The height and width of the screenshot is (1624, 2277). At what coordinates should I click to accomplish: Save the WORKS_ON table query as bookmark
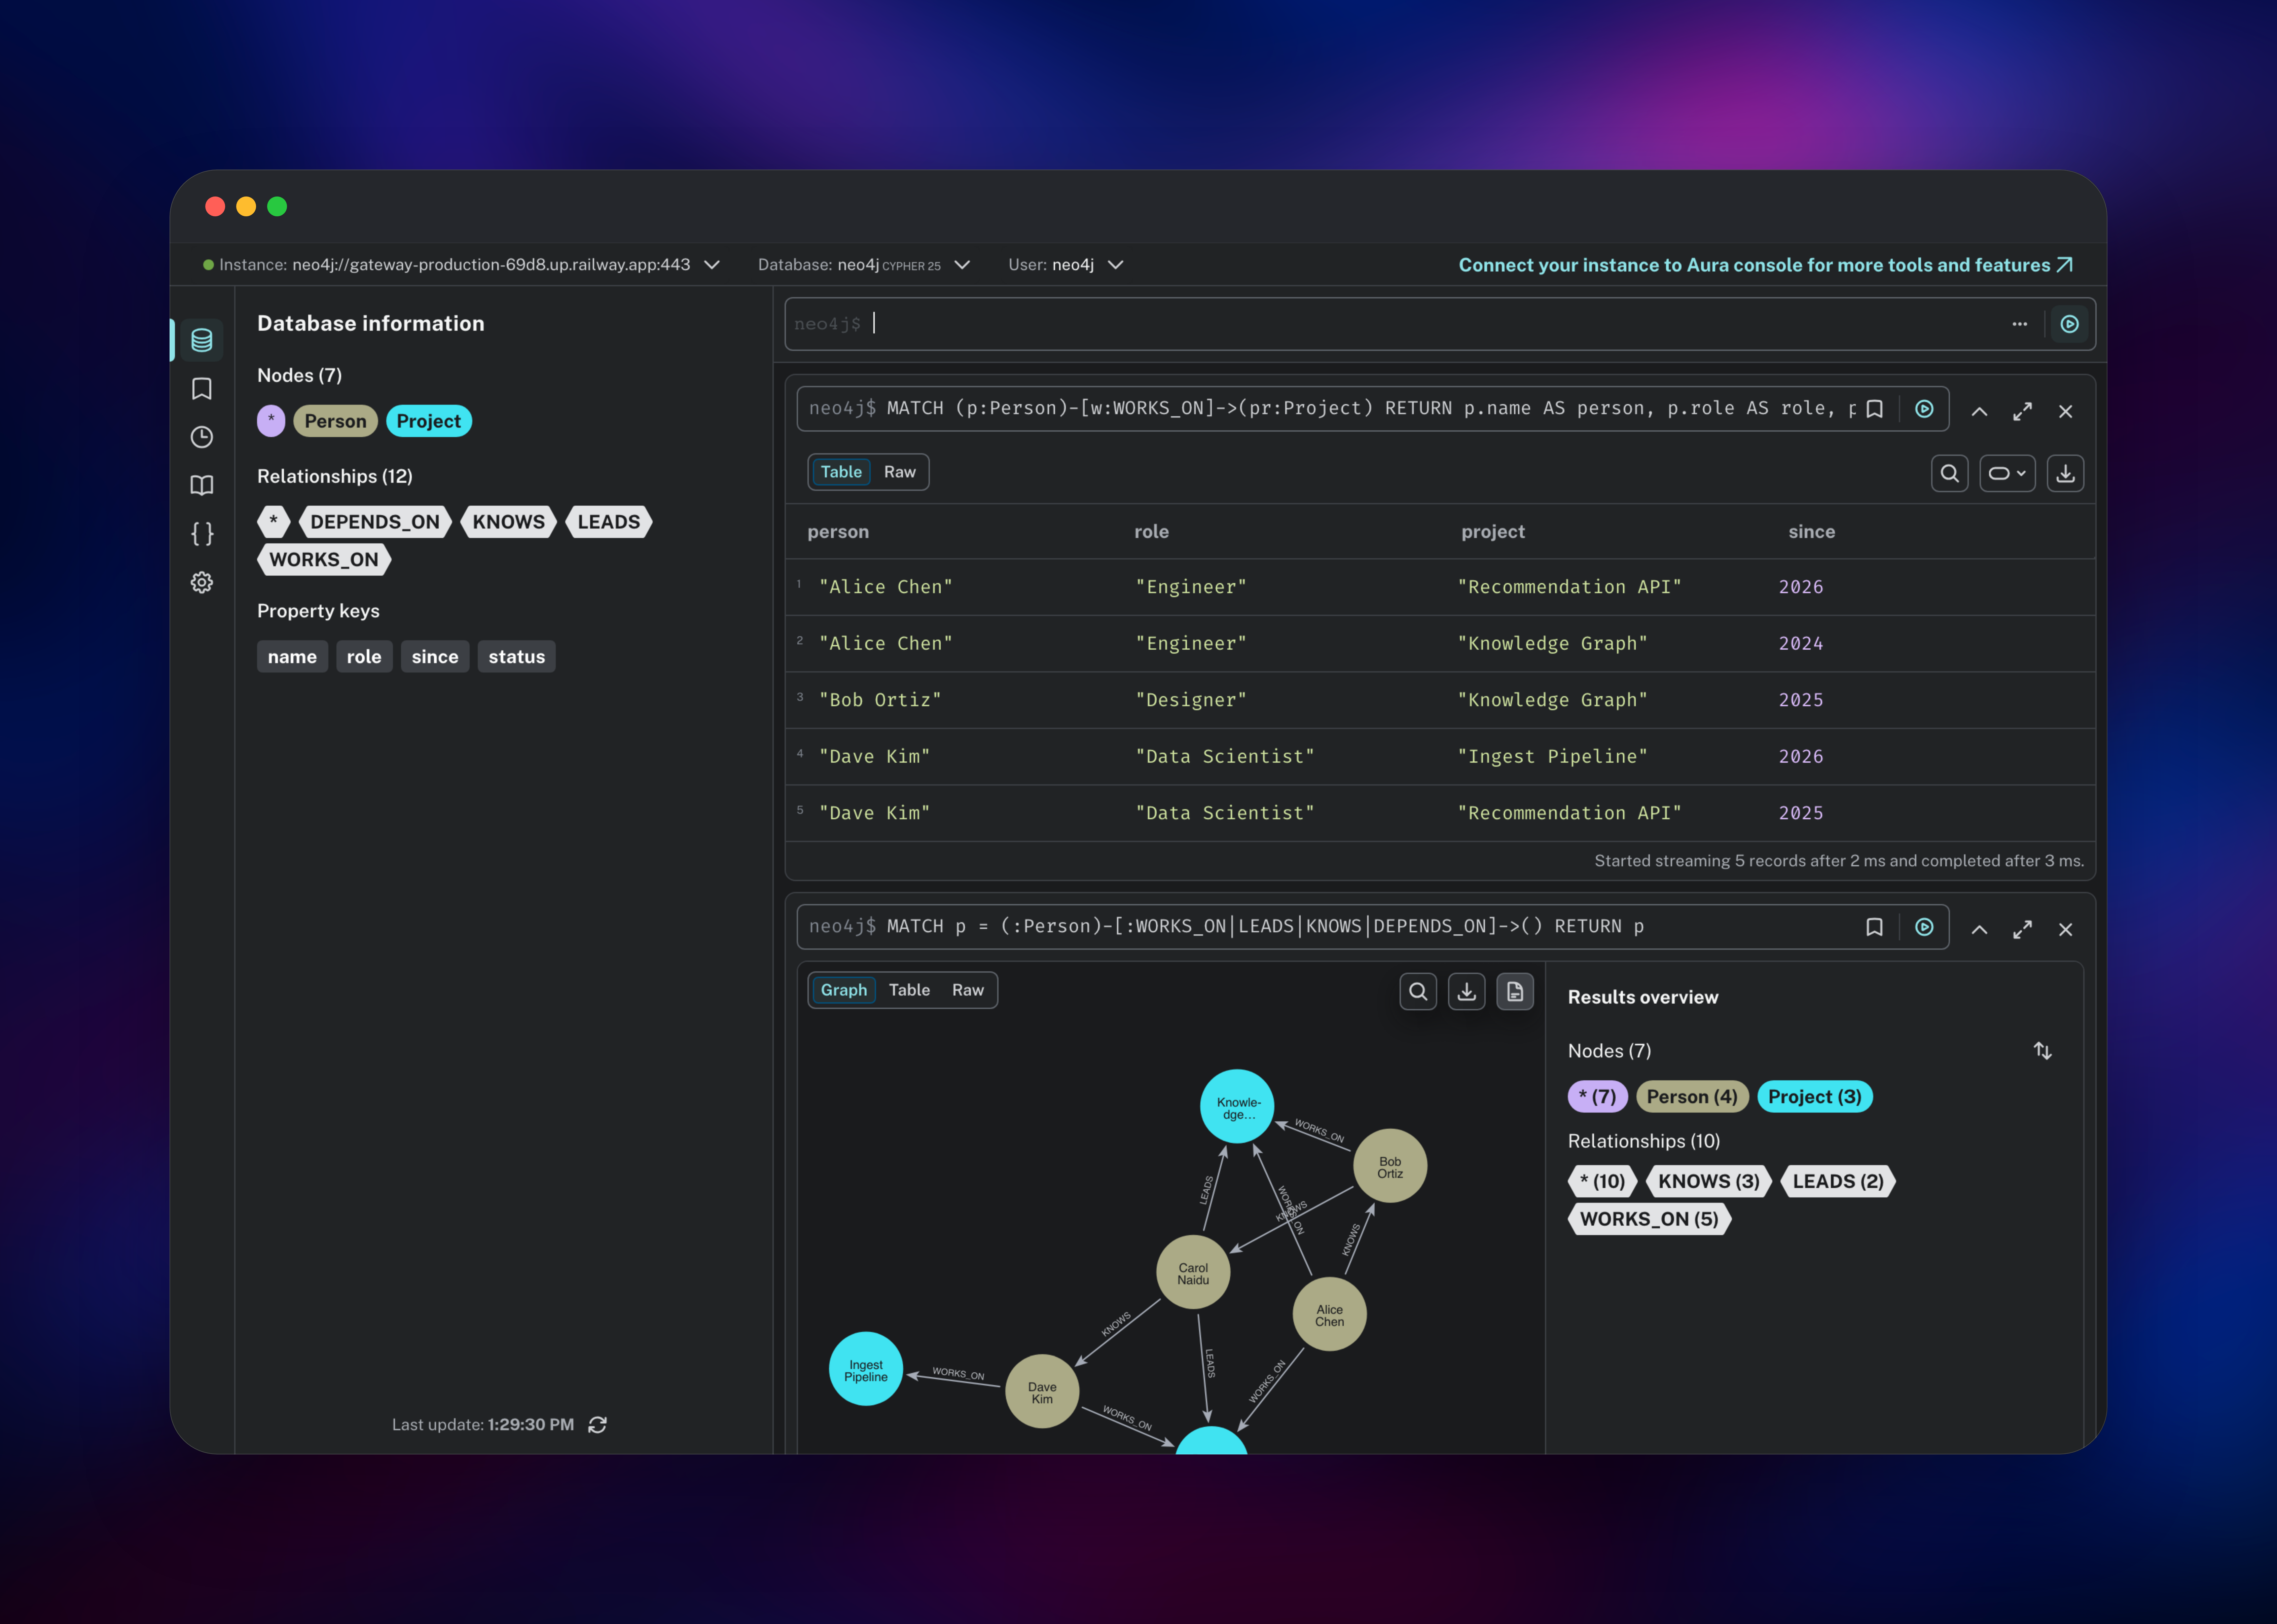pyautogui.click(x=1875, y=409)
